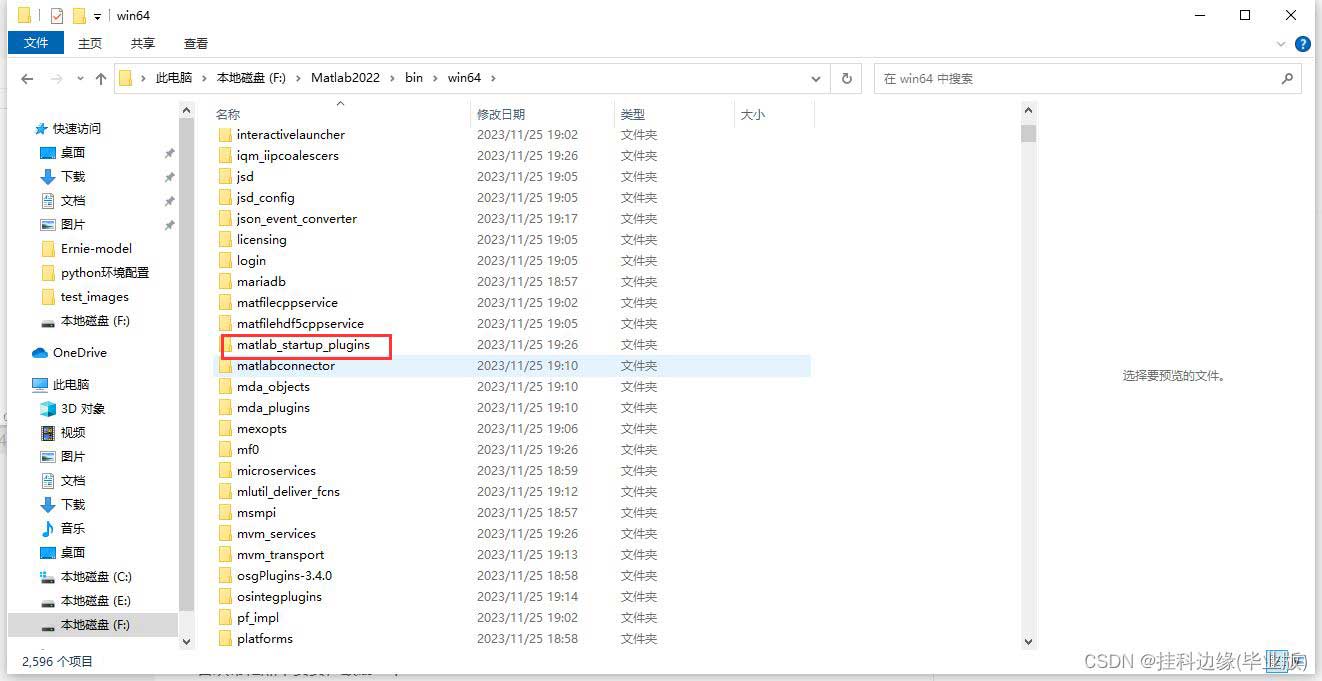Click Matlab2022 in the address breadcrumb
Screen dimensions: 1322x681
pyautogui.click(x=345, y=78)
